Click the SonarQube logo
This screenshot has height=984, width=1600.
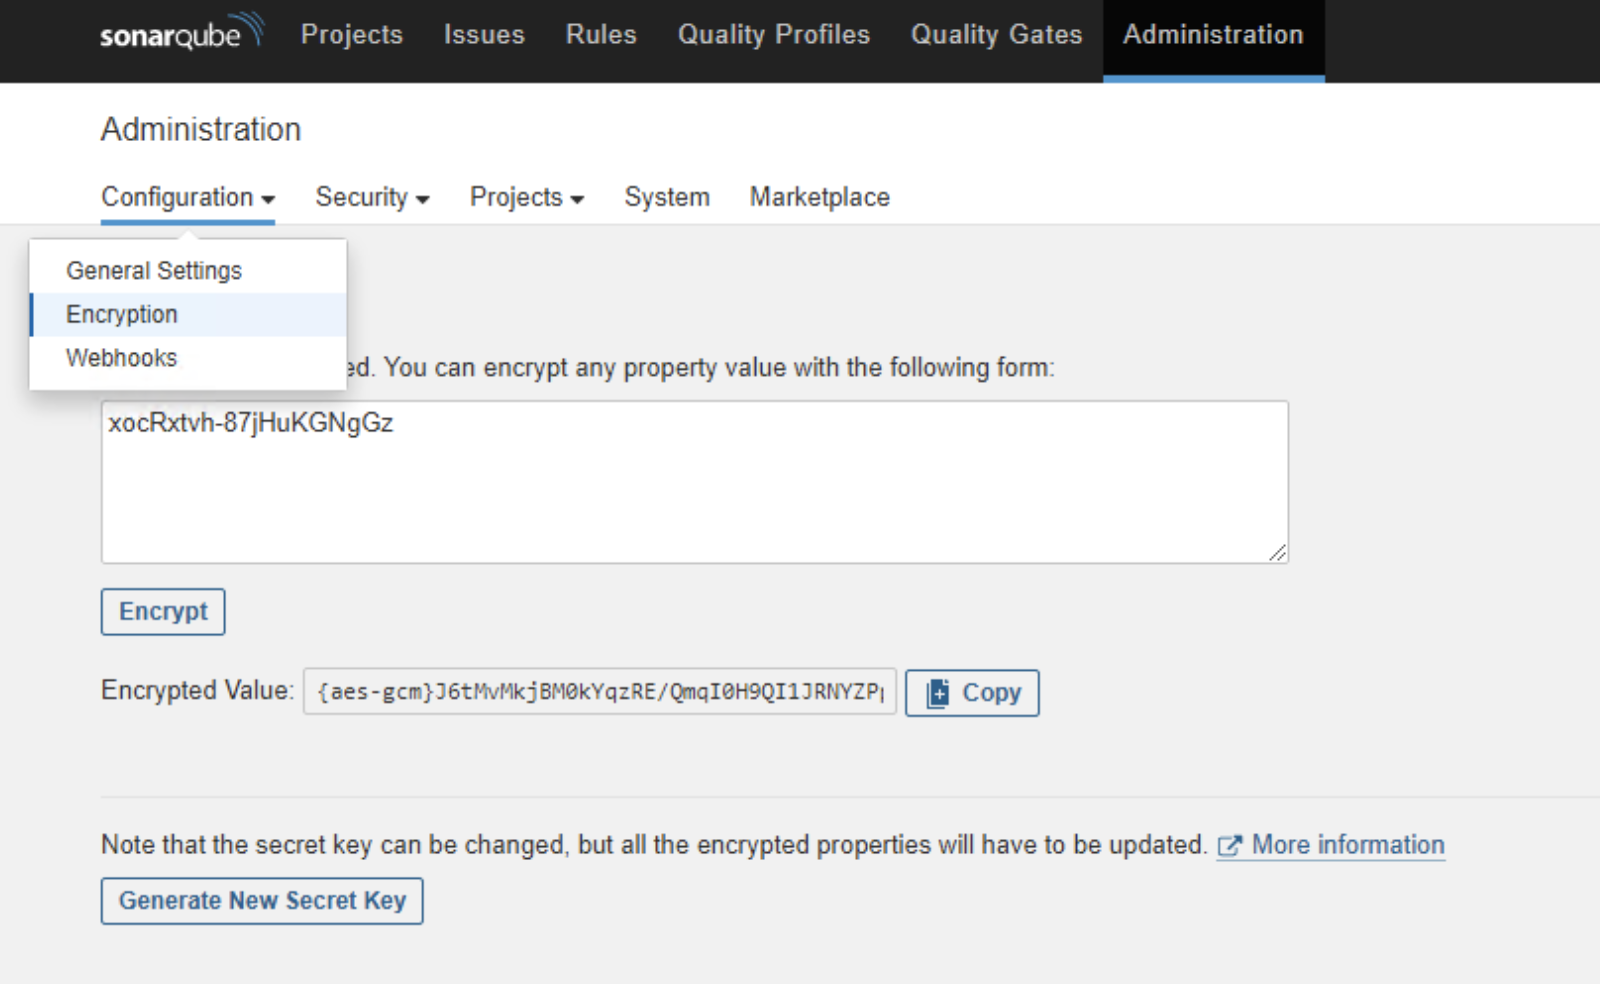tap(181, 33)
